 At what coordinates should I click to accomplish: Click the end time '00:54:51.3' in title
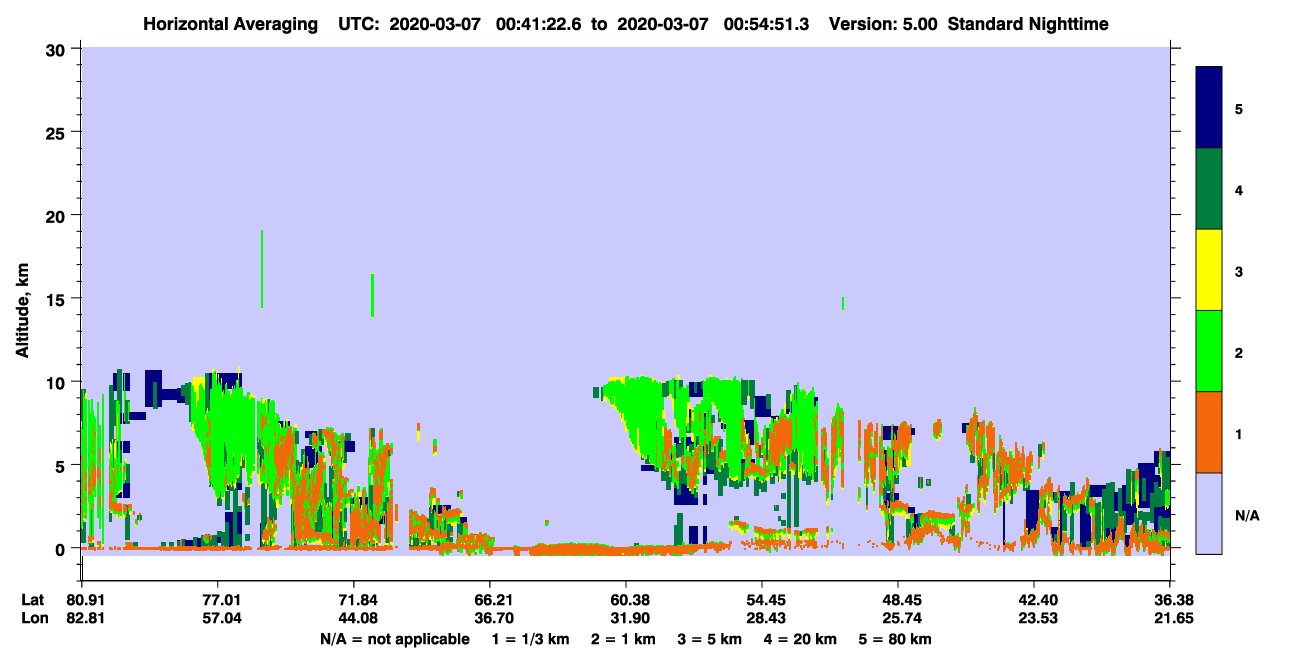pyautogui.click(x=768, y=23)
